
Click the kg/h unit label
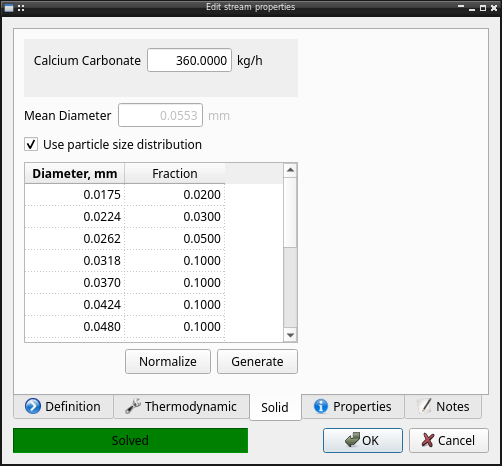tap(250, 61)
